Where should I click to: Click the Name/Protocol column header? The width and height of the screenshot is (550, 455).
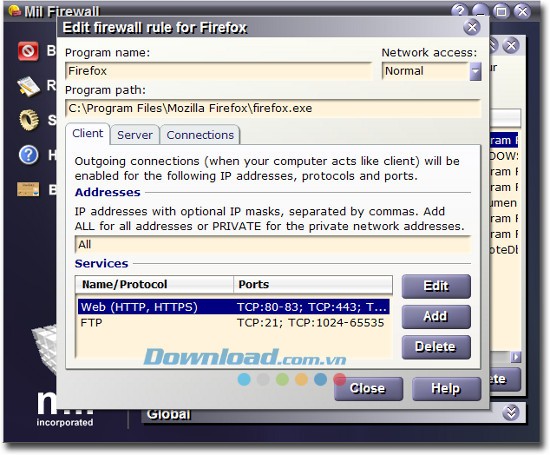point(154,284)
